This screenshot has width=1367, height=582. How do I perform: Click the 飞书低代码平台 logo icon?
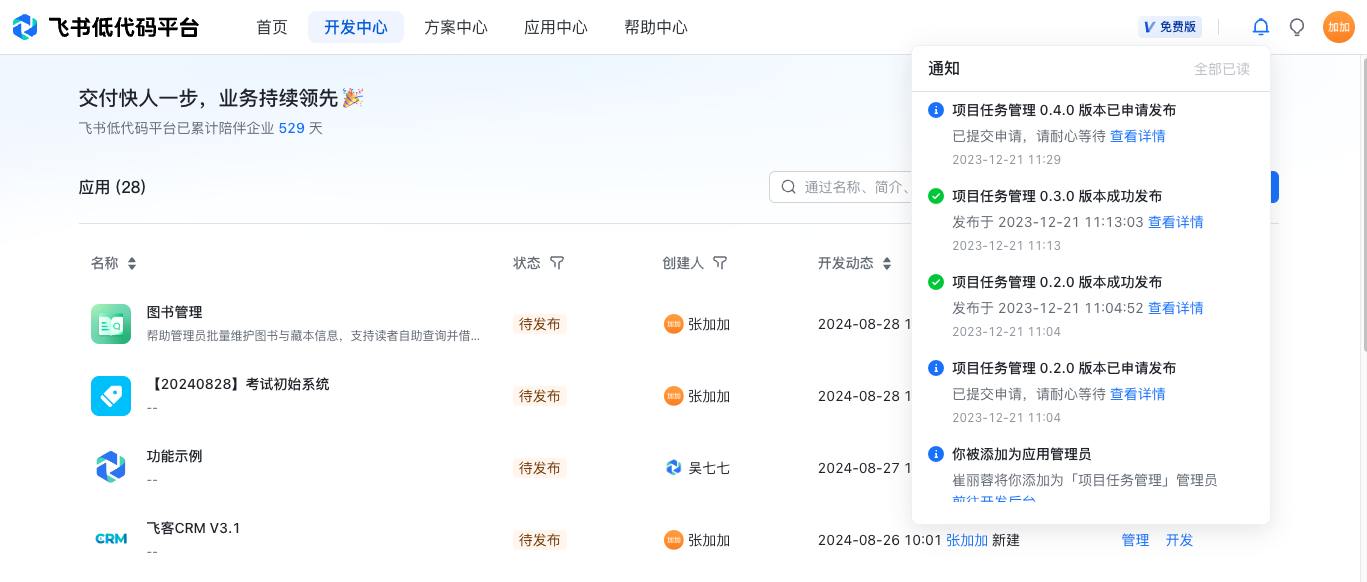point(25,27)
